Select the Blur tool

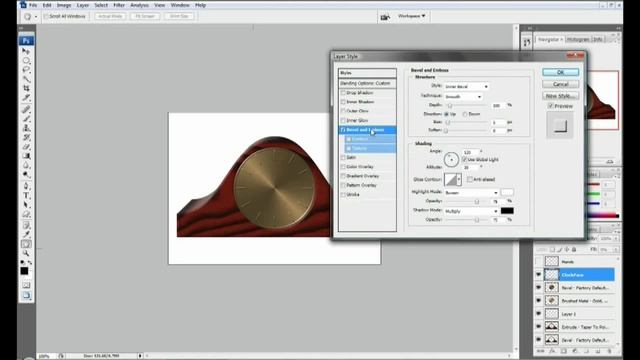click(26, 165)
